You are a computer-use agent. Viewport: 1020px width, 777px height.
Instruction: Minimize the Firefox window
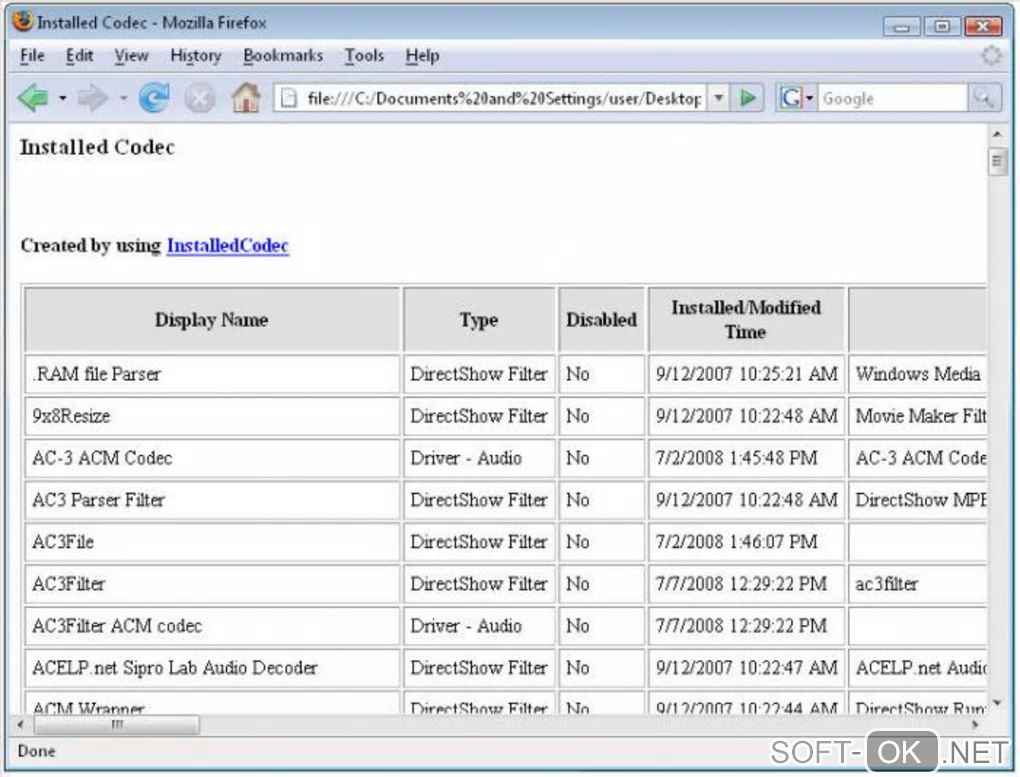(902, 27)
